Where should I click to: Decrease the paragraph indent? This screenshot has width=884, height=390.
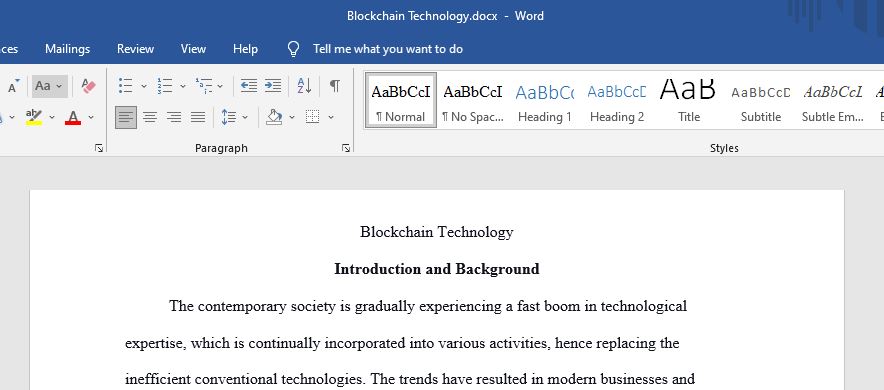249,86
